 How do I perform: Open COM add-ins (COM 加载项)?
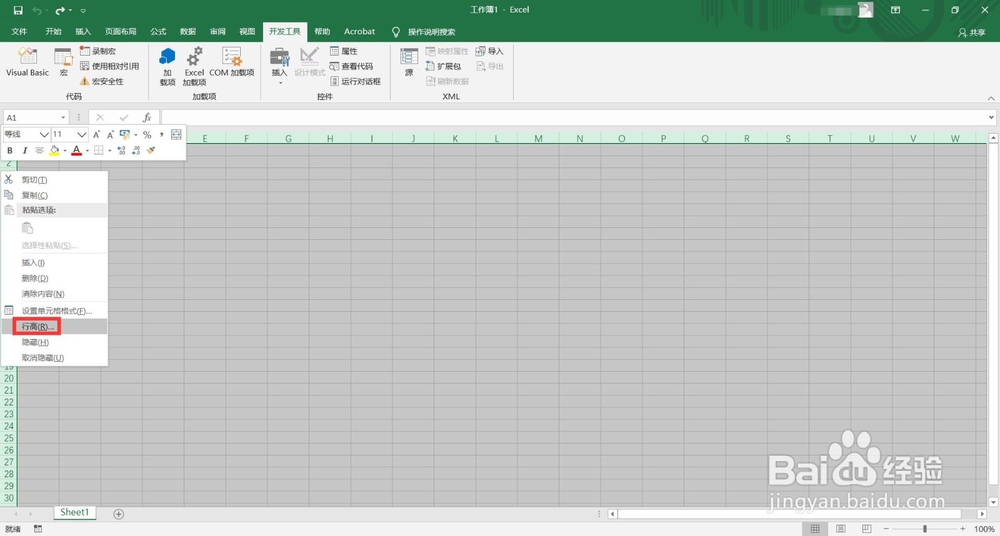point(232,63)
